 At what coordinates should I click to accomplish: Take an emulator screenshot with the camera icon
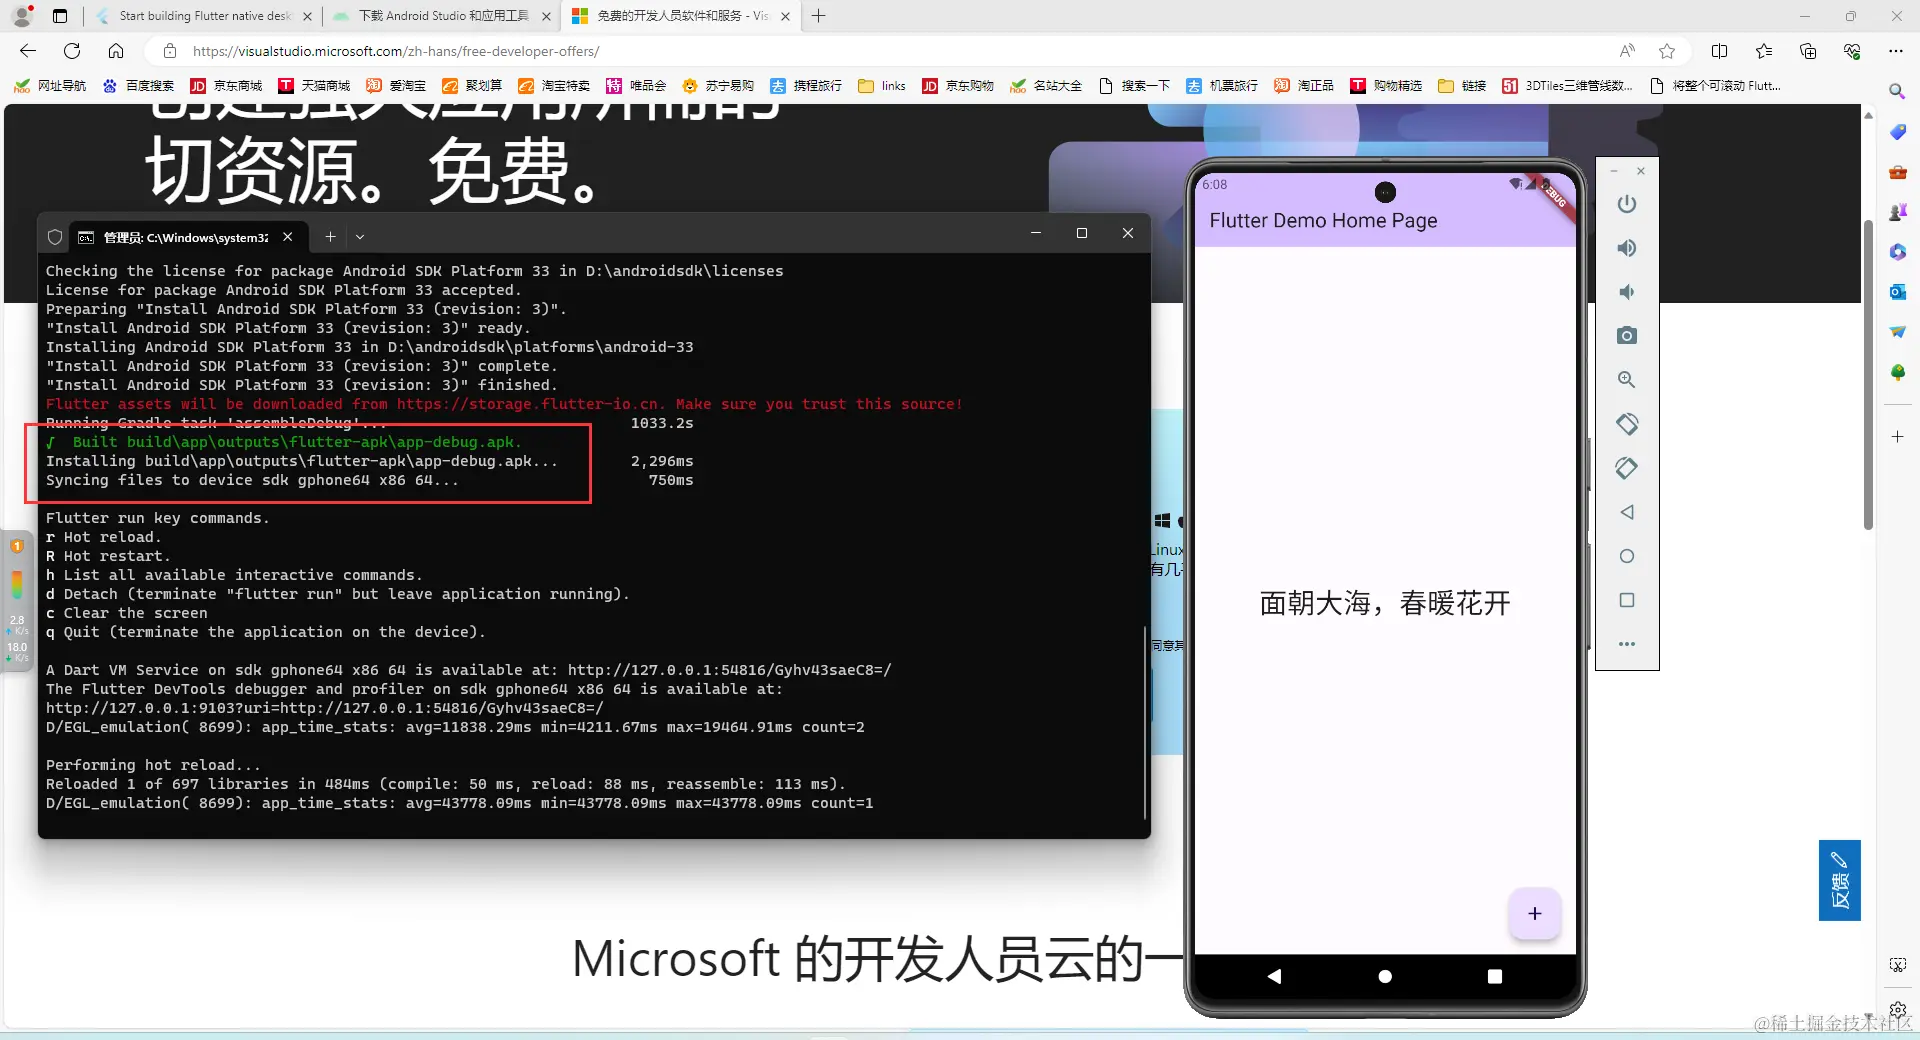1627,336
